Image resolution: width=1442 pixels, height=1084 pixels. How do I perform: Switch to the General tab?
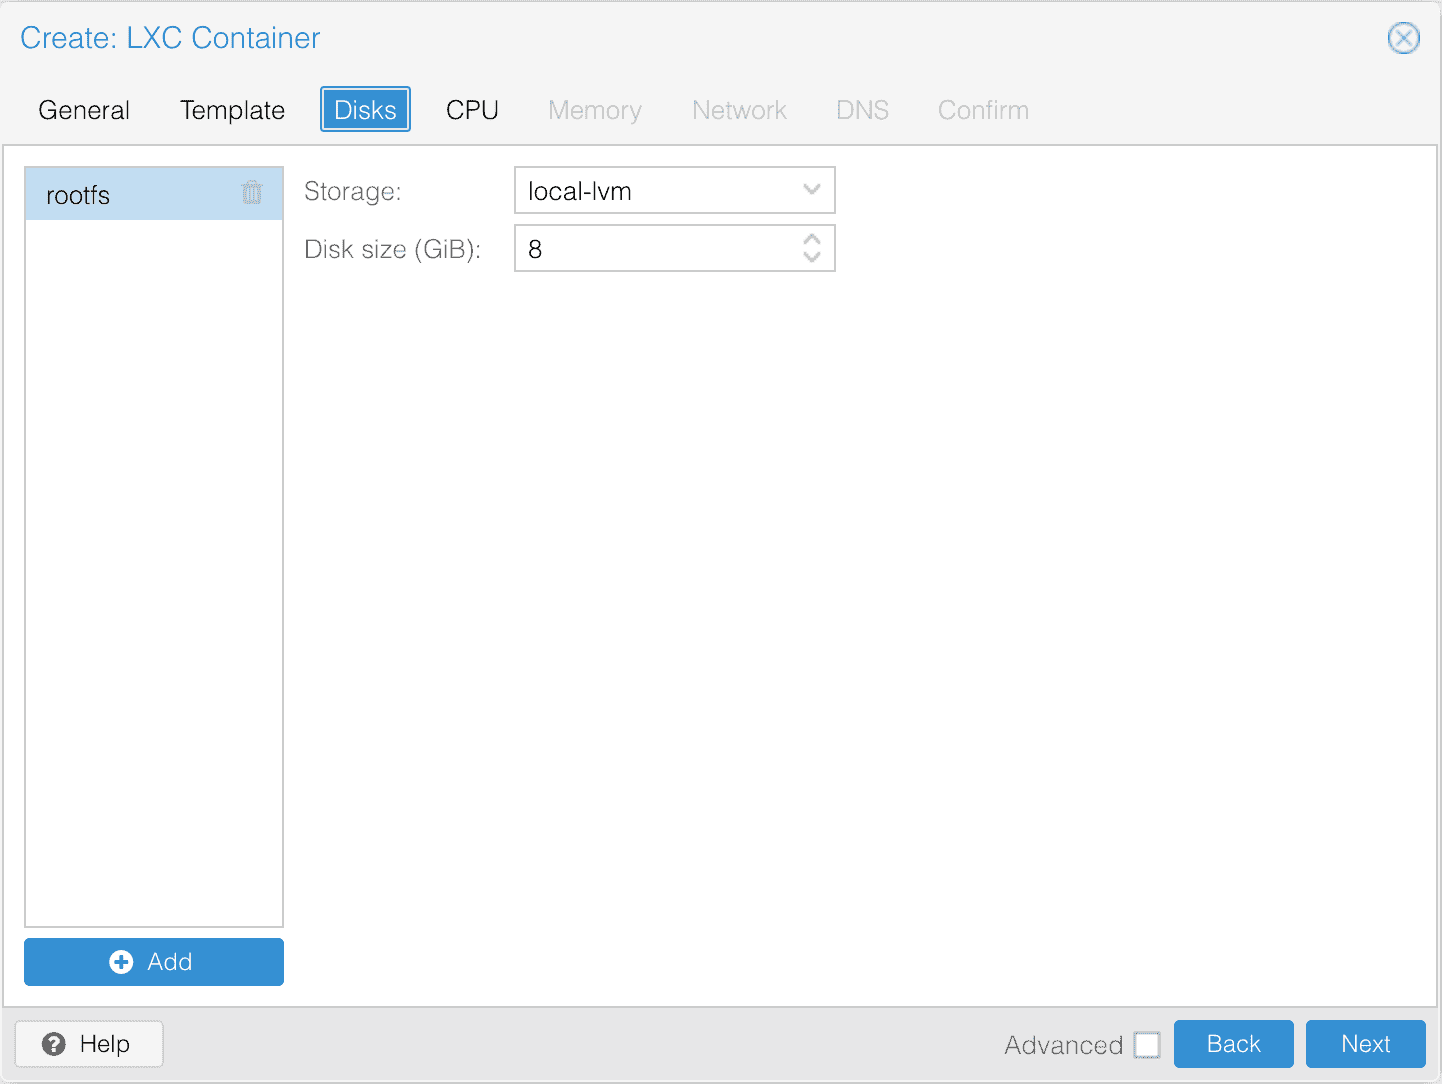(84, 110)
